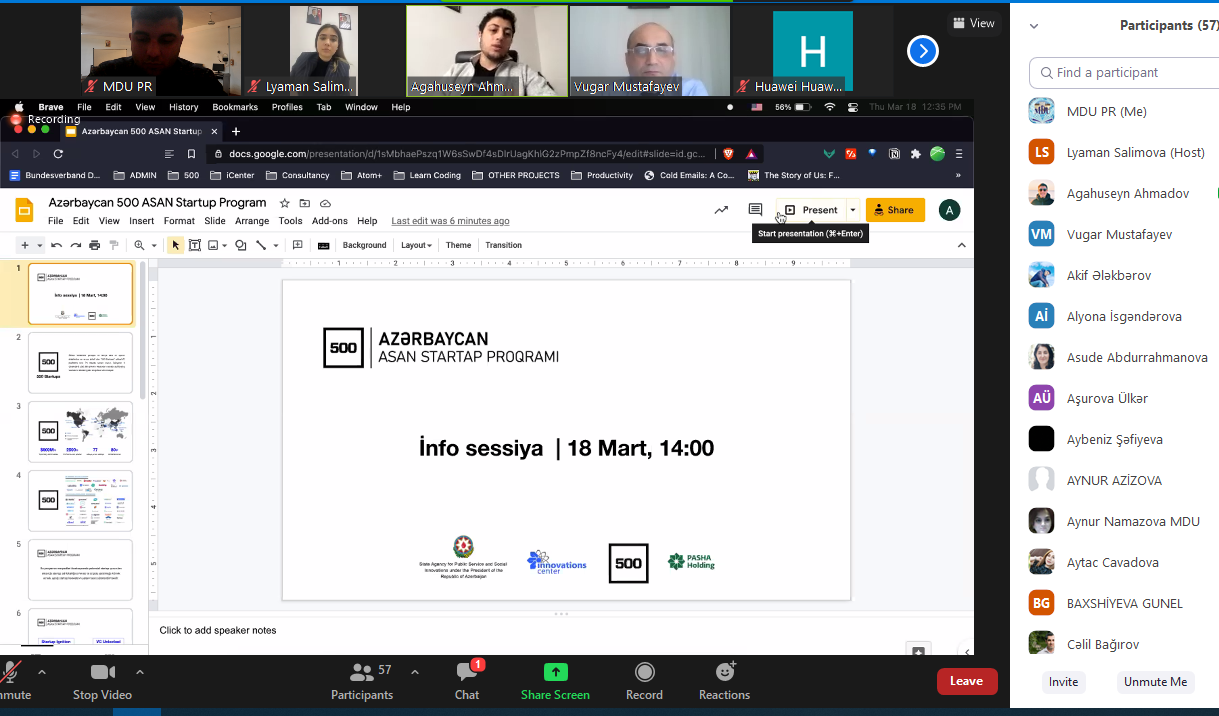
Task: Insert a Text box from toolbar
Action: [195, 245]
